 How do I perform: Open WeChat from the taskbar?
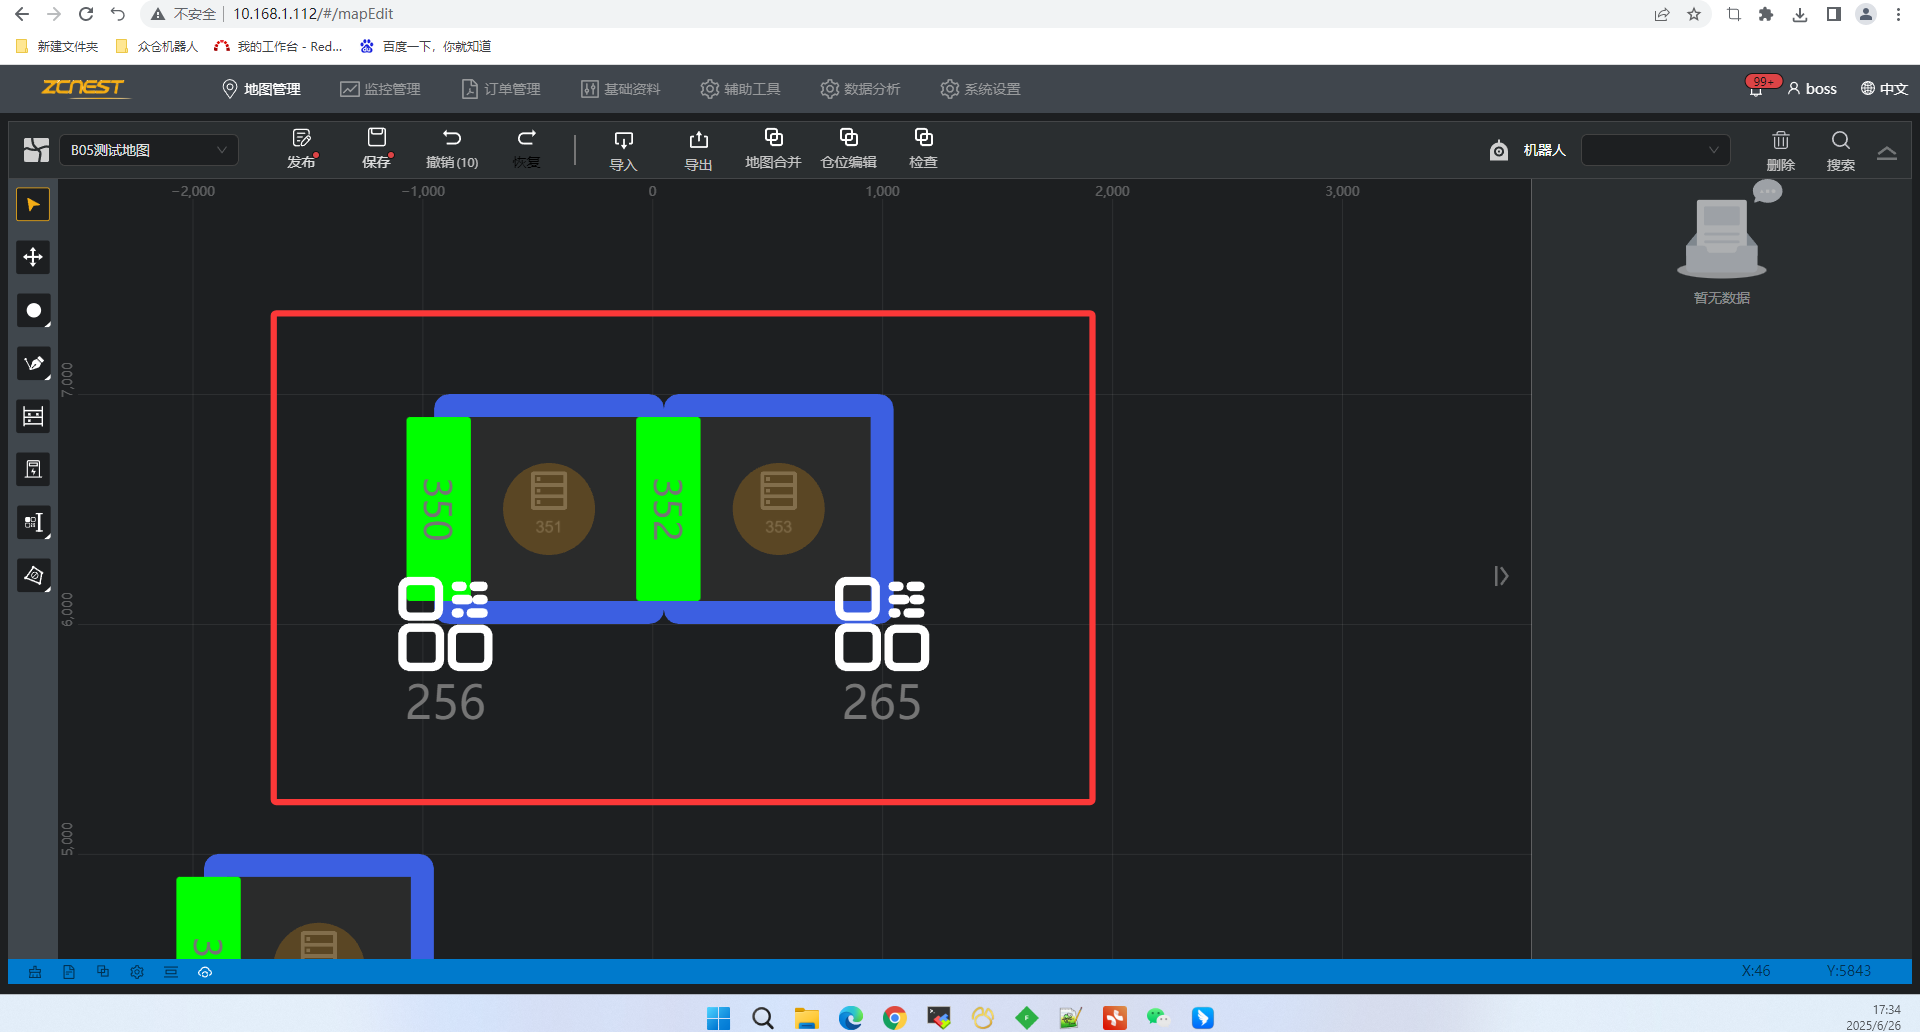point(1158,1018)
